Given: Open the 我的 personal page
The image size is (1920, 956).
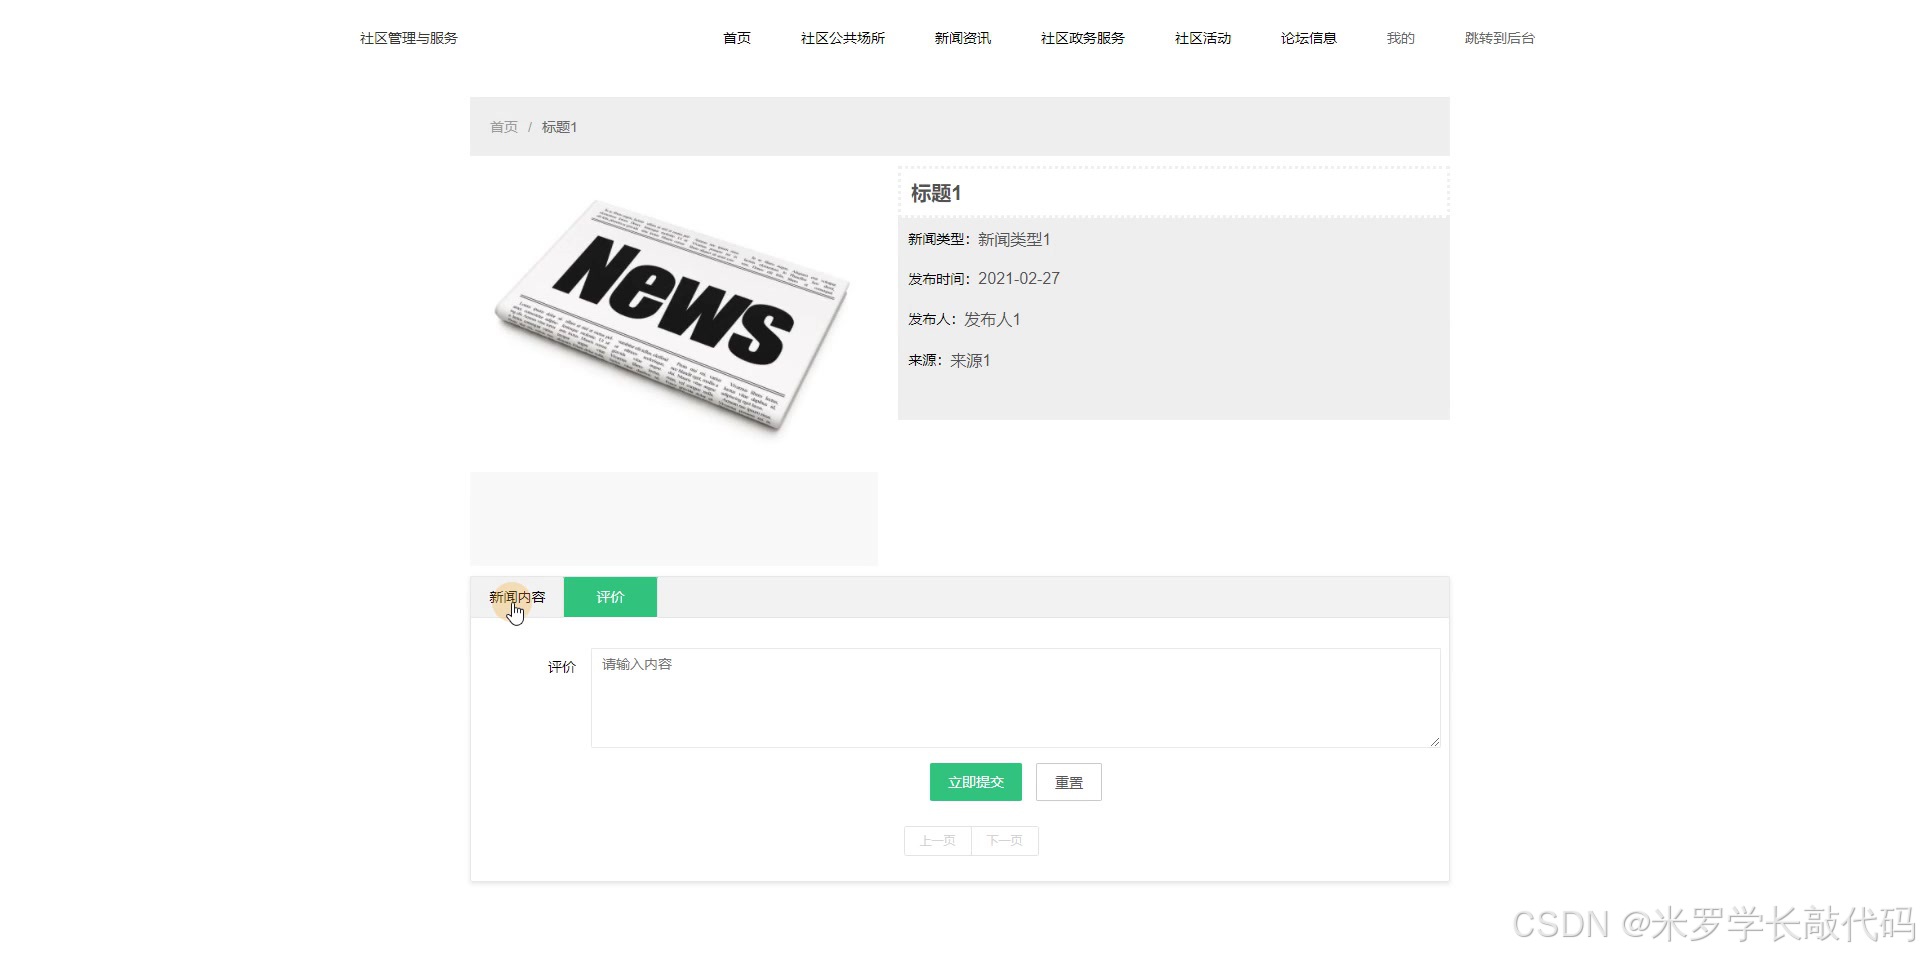Looking at the screenshot, I should click(x=1400, y=38).
